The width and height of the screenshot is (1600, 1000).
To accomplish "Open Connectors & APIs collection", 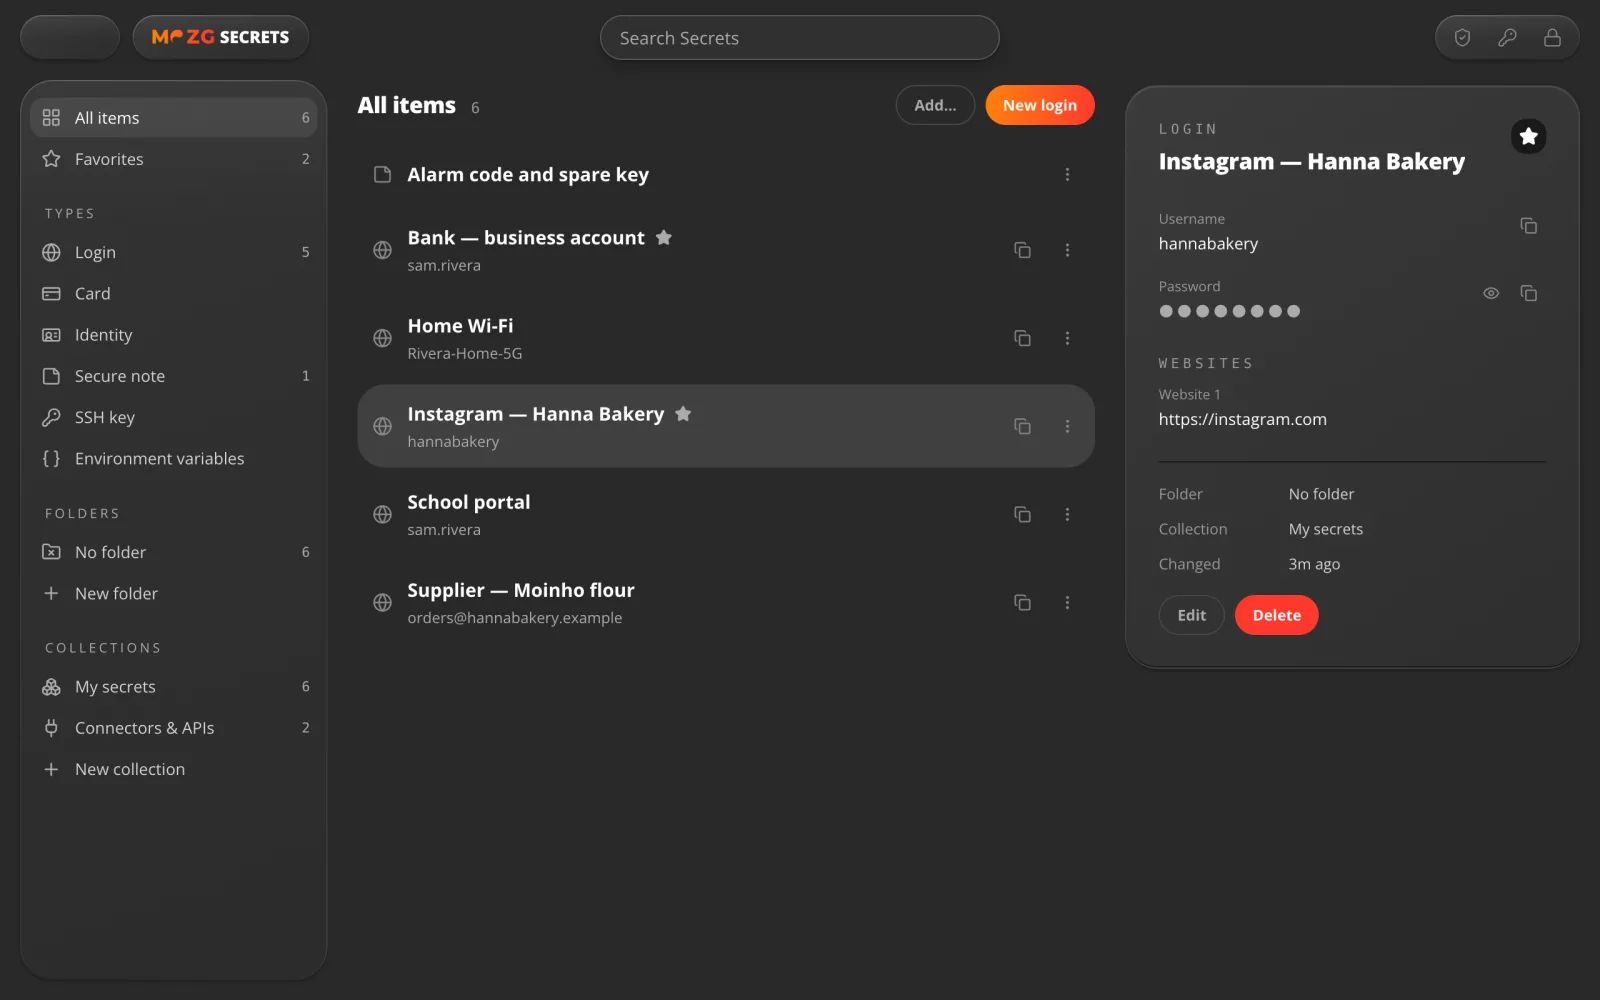I will [174, 728].
